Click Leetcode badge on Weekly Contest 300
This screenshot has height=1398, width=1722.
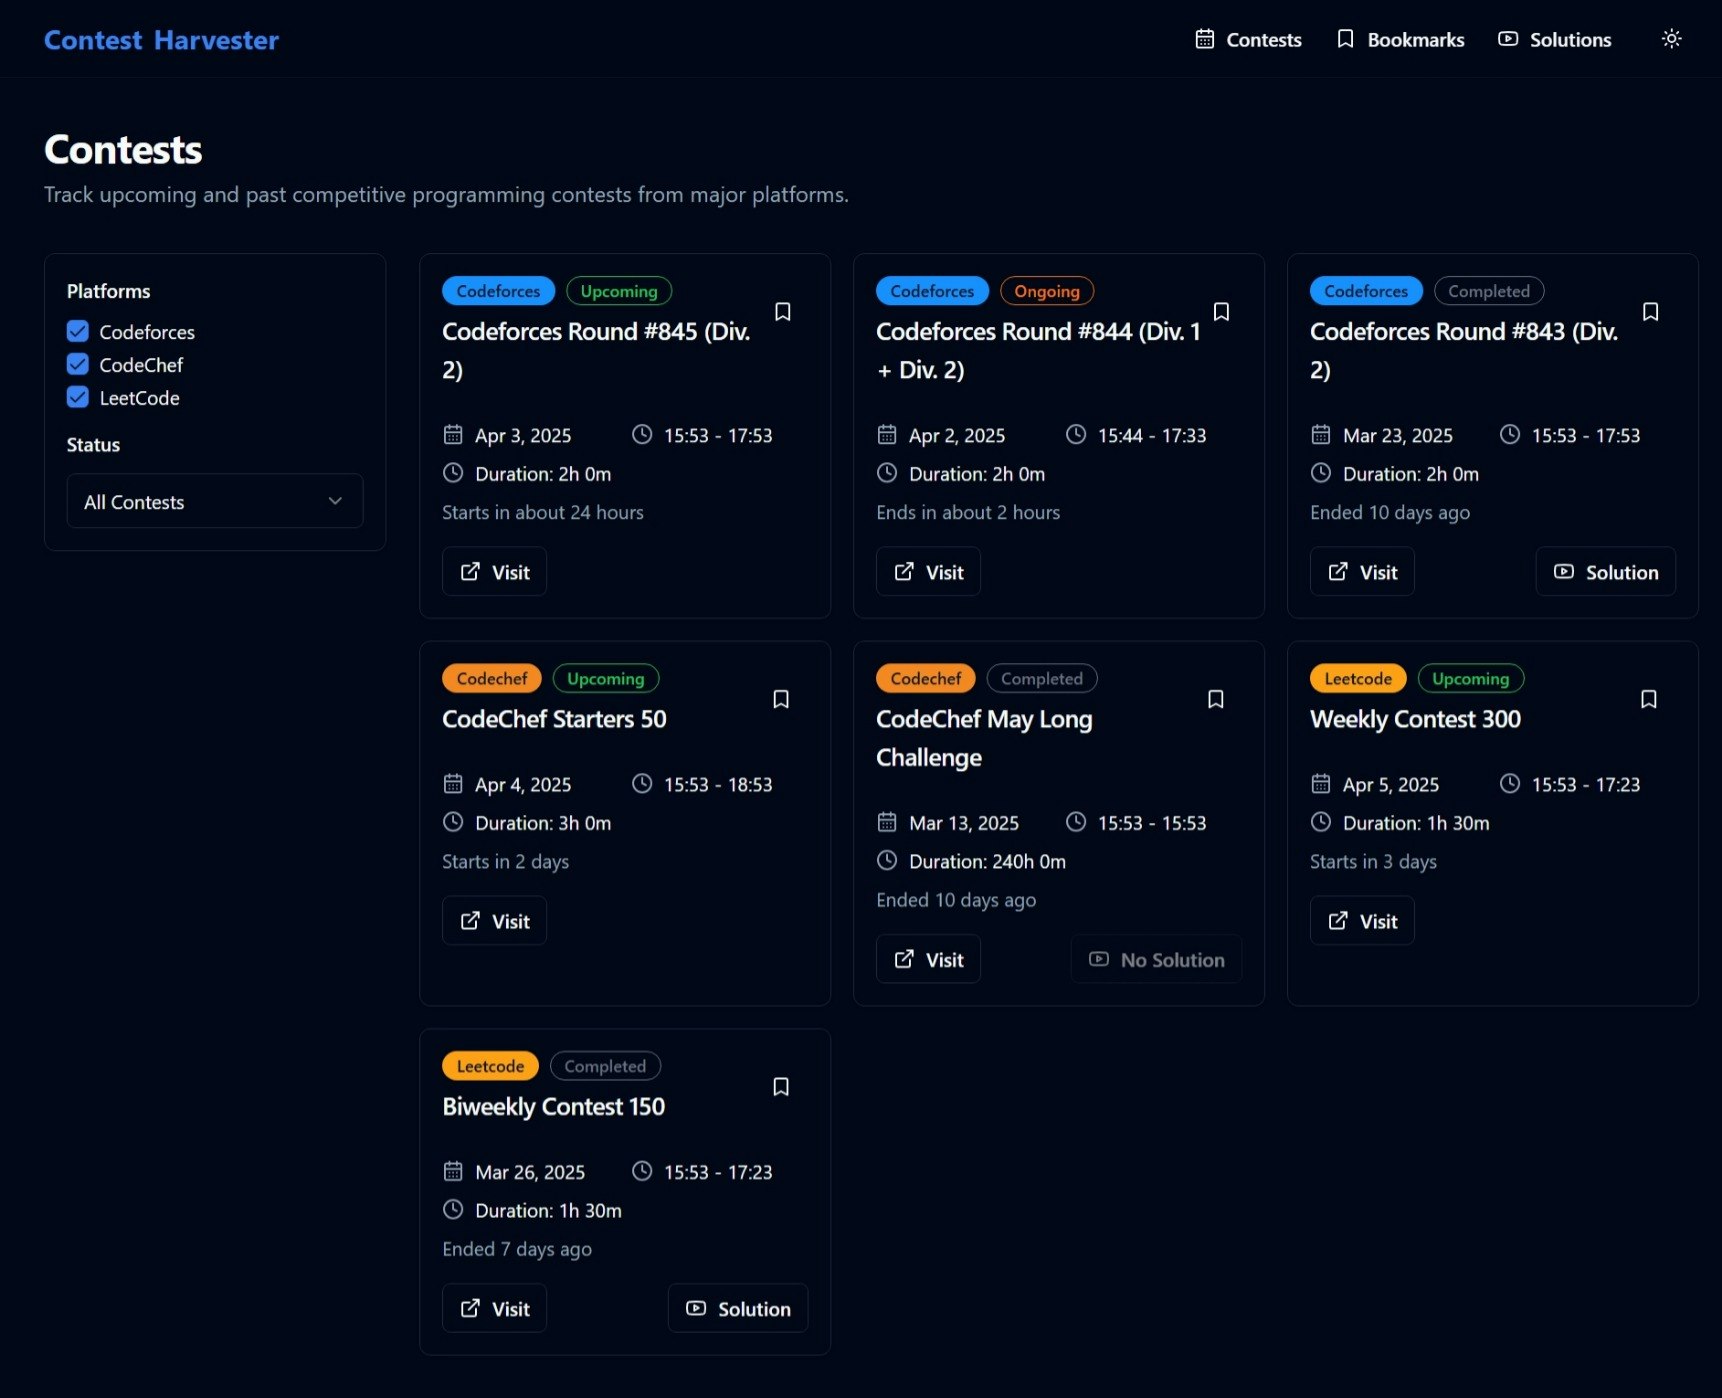pos(1358,678)
